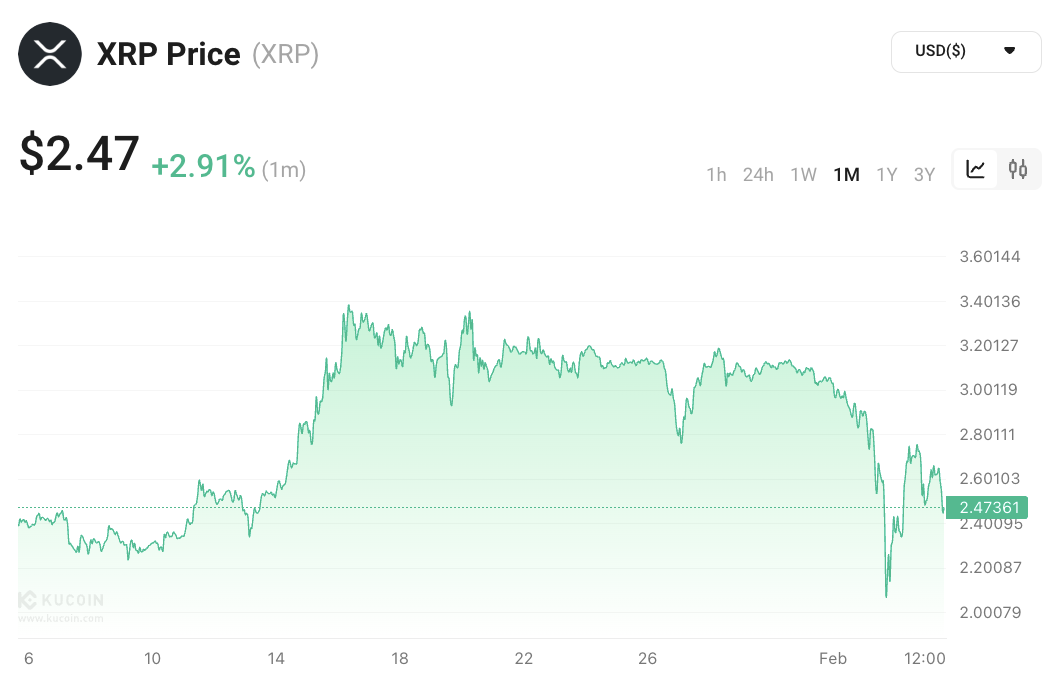Select the 1W time range
Screen dimensions: 1054x692
(804, 175)
